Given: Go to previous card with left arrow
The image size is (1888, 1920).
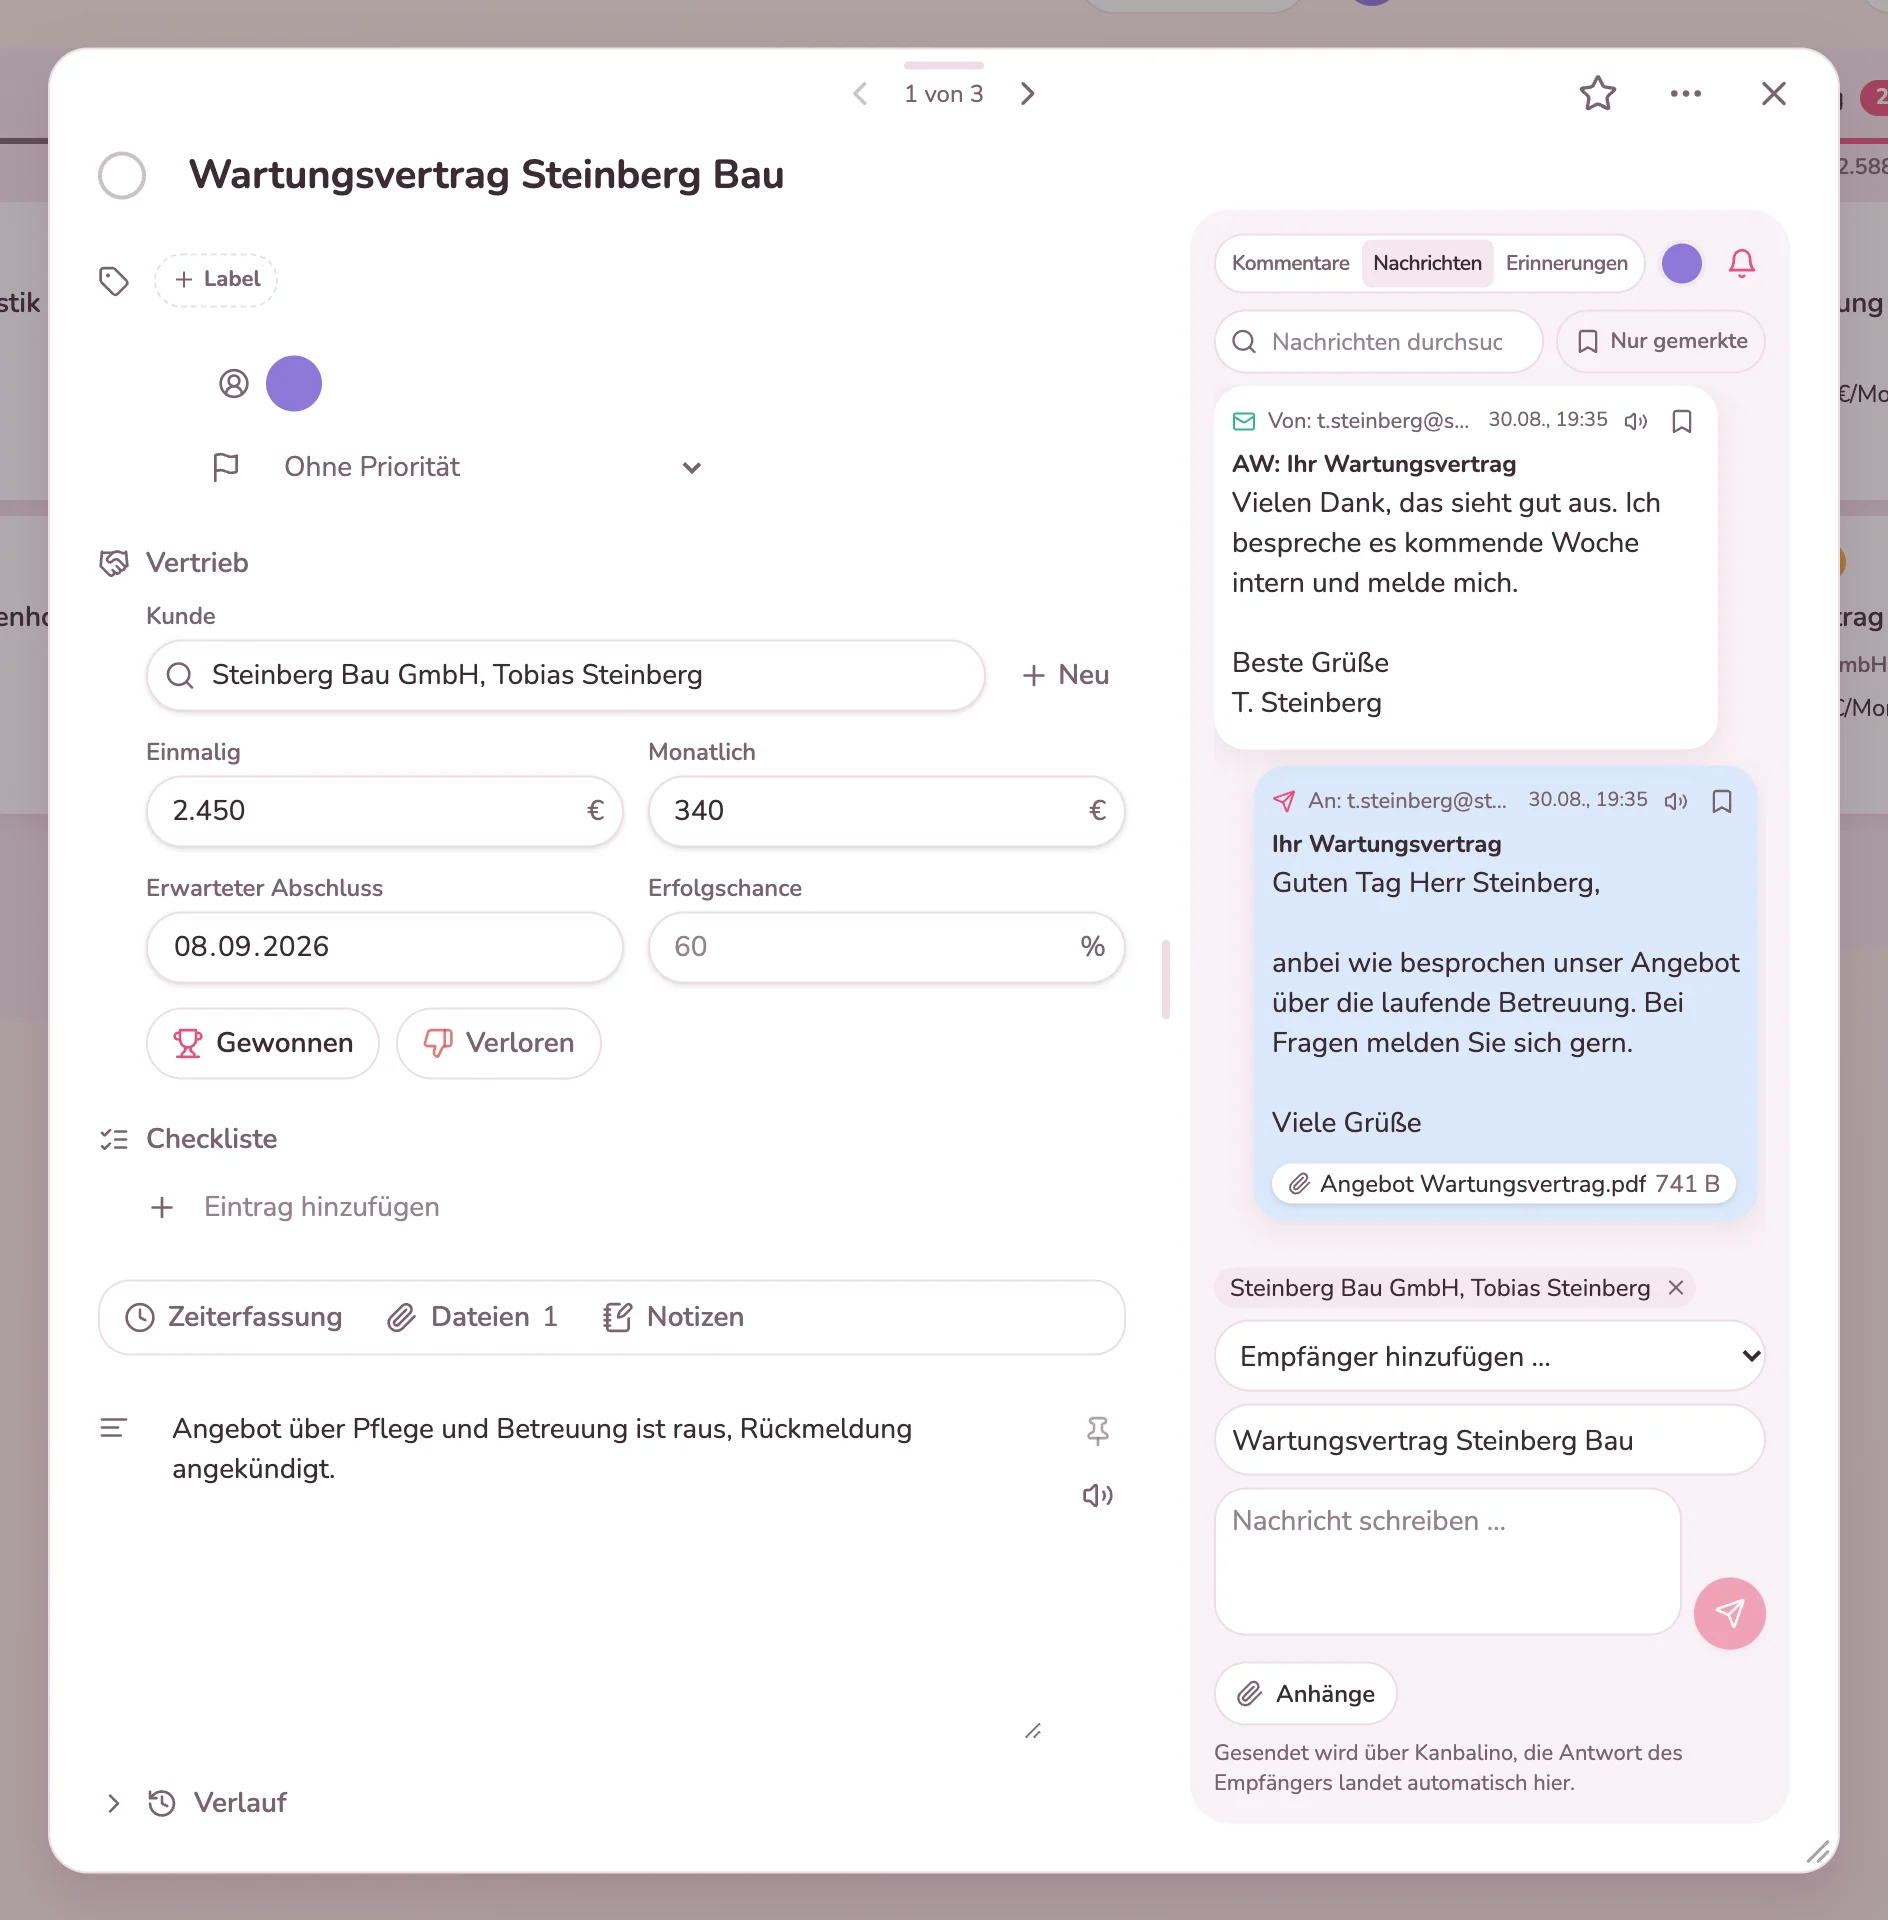Looking at the screenshot, I should 860,94.
